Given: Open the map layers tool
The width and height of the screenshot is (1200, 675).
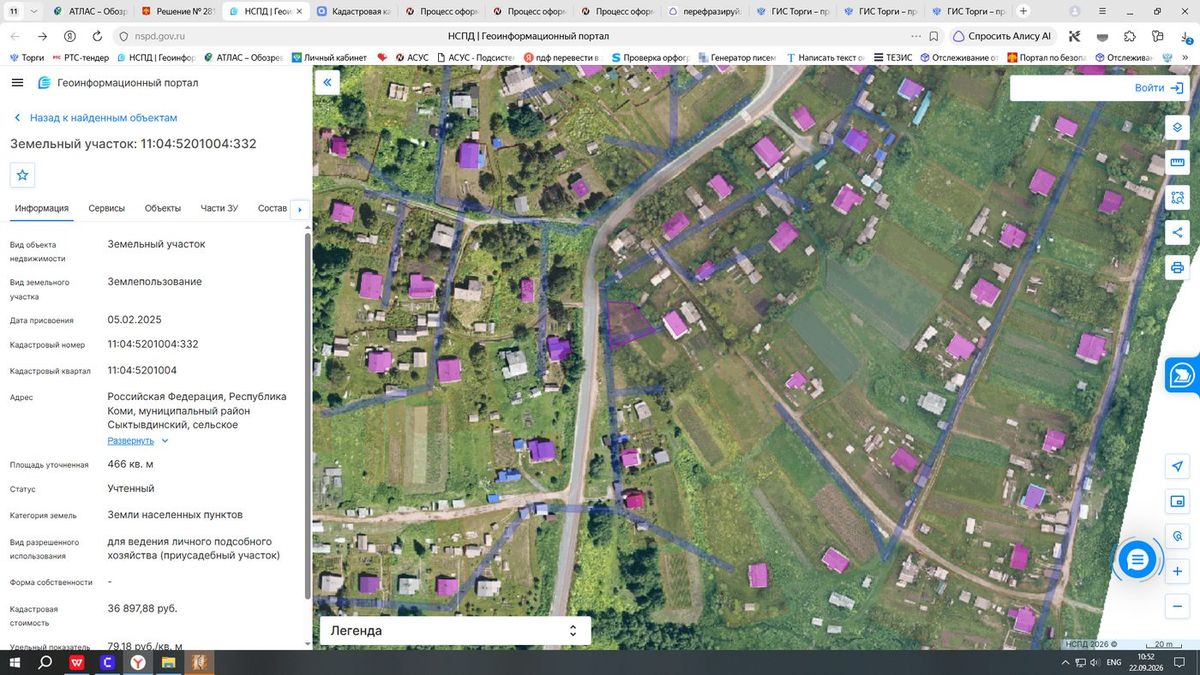Looking at the screenshot, I should 1177,128.
